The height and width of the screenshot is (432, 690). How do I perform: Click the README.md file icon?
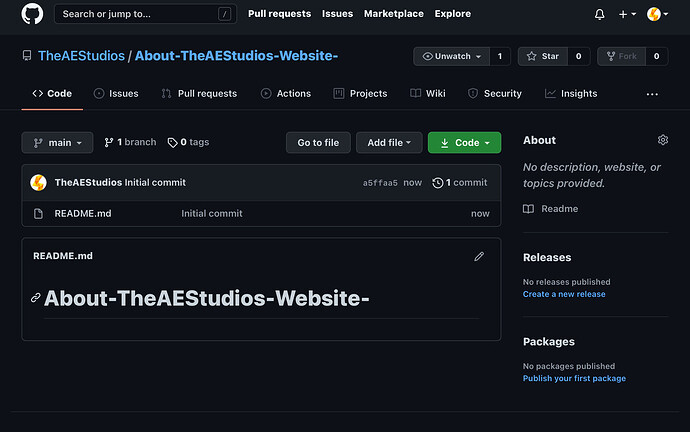(x=38, y=214)
